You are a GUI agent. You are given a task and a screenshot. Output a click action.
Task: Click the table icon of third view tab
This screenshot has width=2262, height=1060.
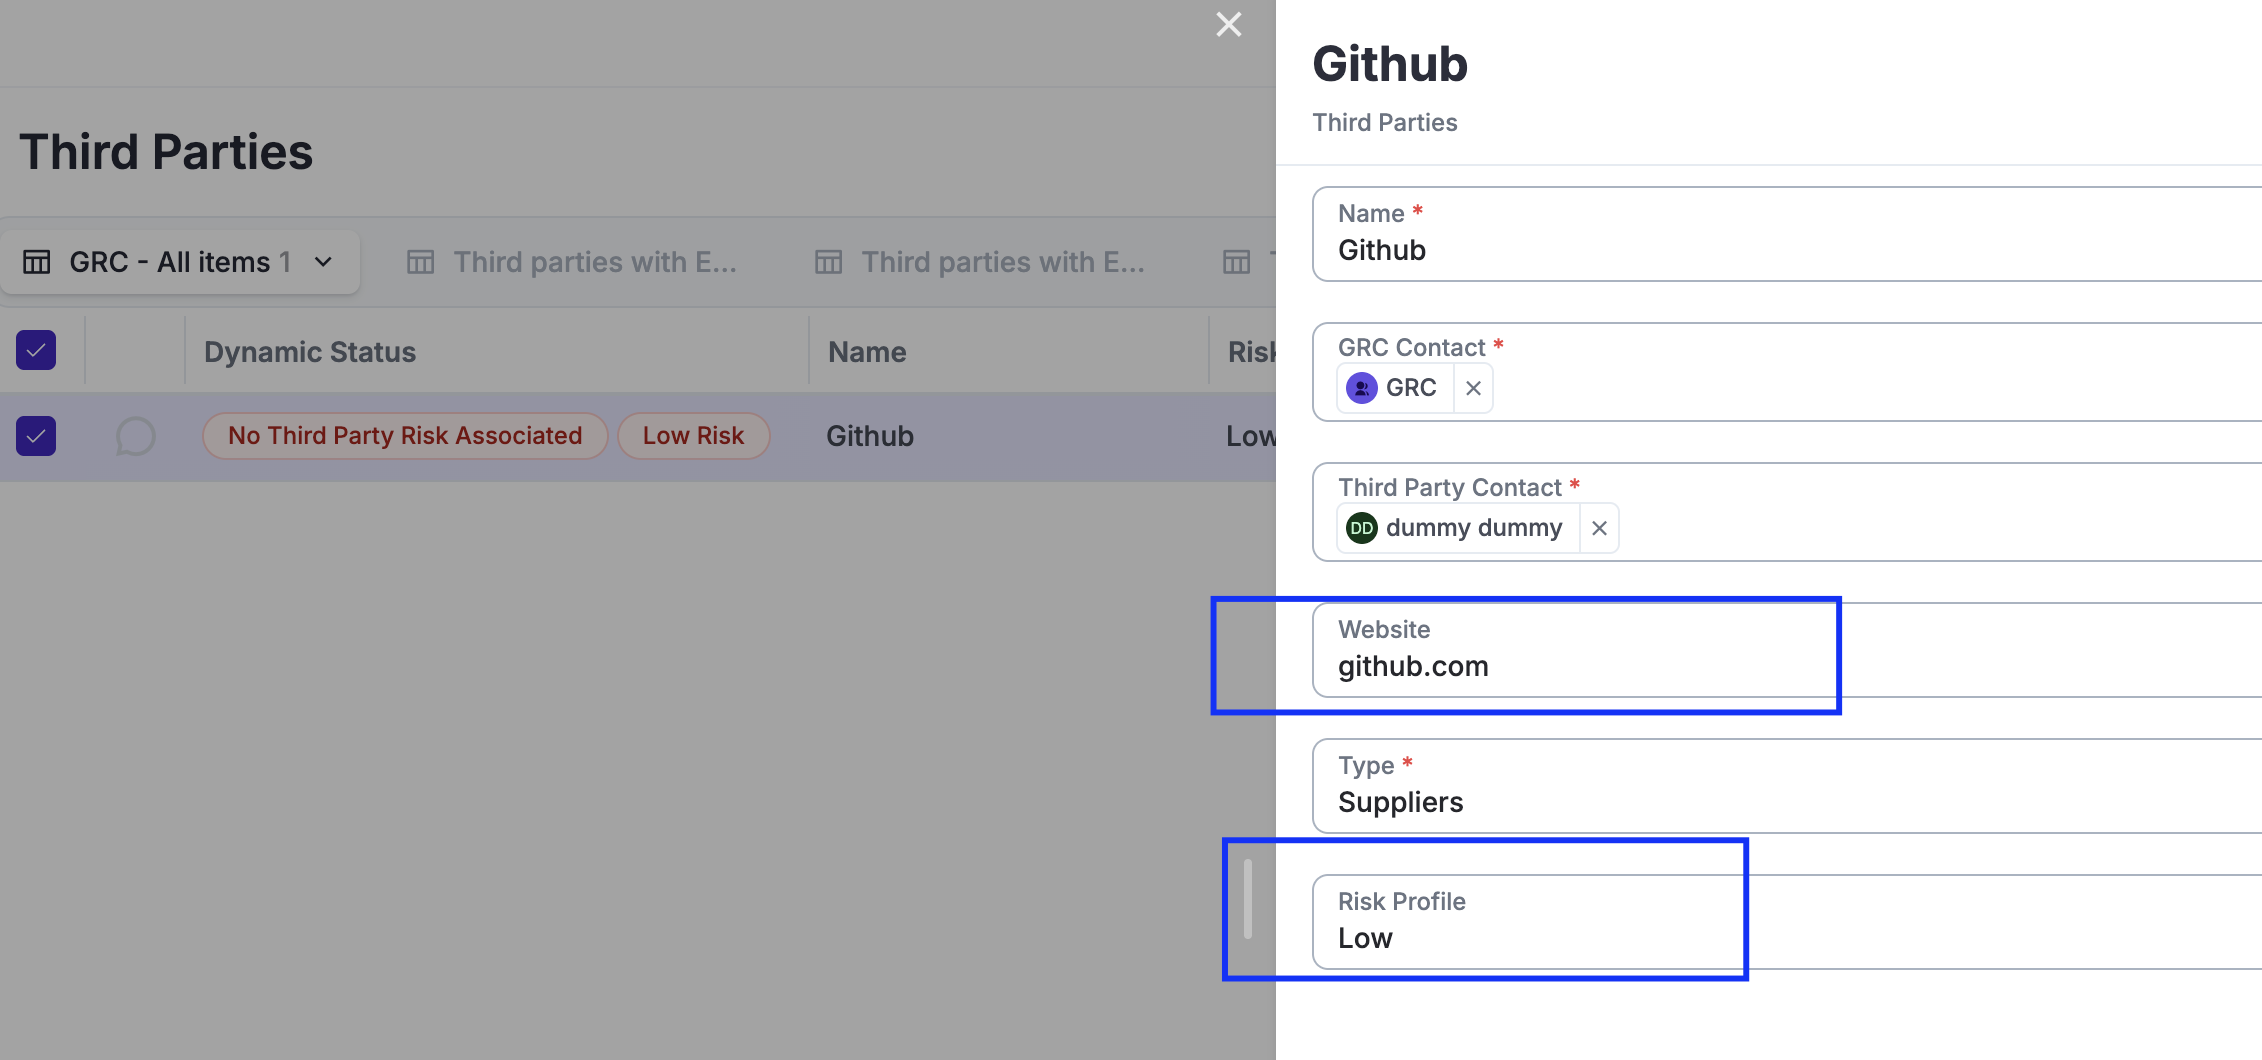(x=829, y=262)
